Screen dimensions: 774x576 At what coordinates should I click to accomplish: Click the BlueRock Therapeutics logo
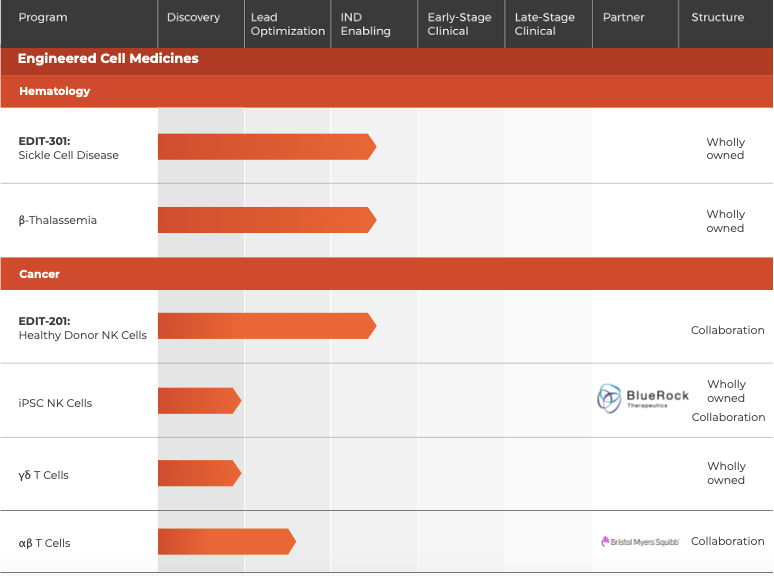[643, 399]
